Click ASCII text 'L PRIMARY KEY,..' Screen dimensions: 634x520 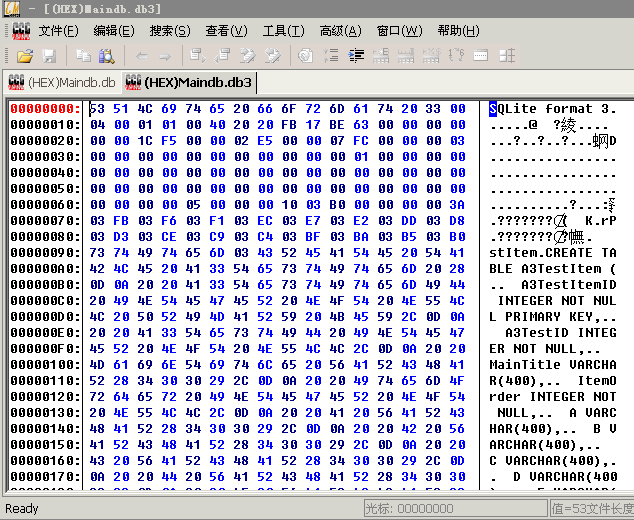click(x=553, y=317)
